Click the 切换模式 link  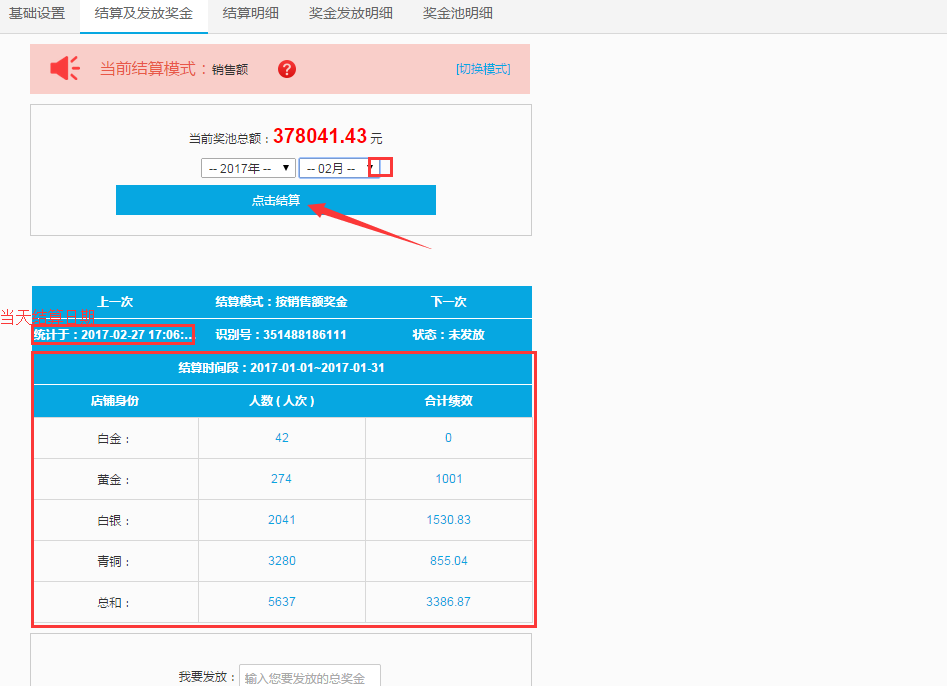483,69
